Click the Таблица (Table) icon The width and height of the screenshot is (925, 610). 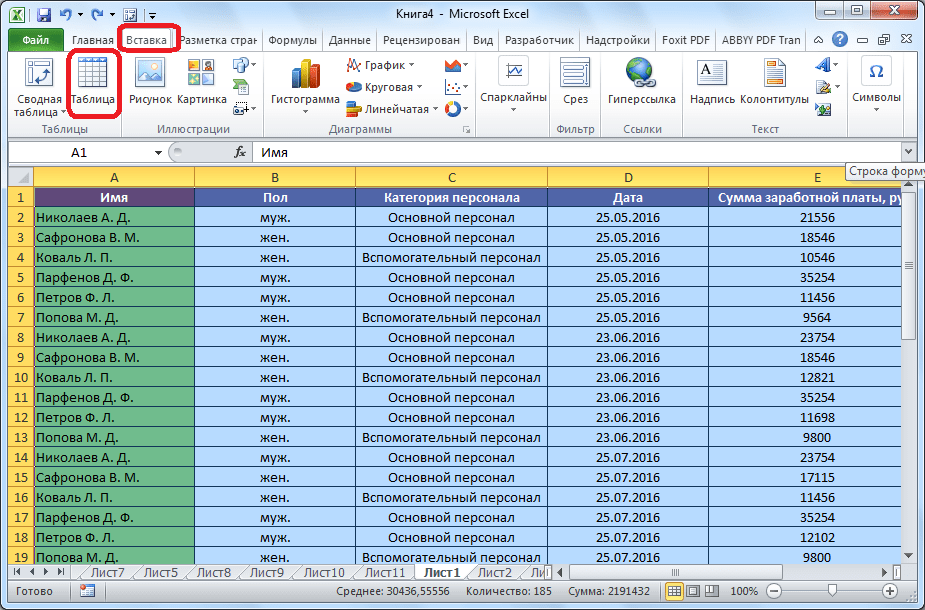point(93,81)
